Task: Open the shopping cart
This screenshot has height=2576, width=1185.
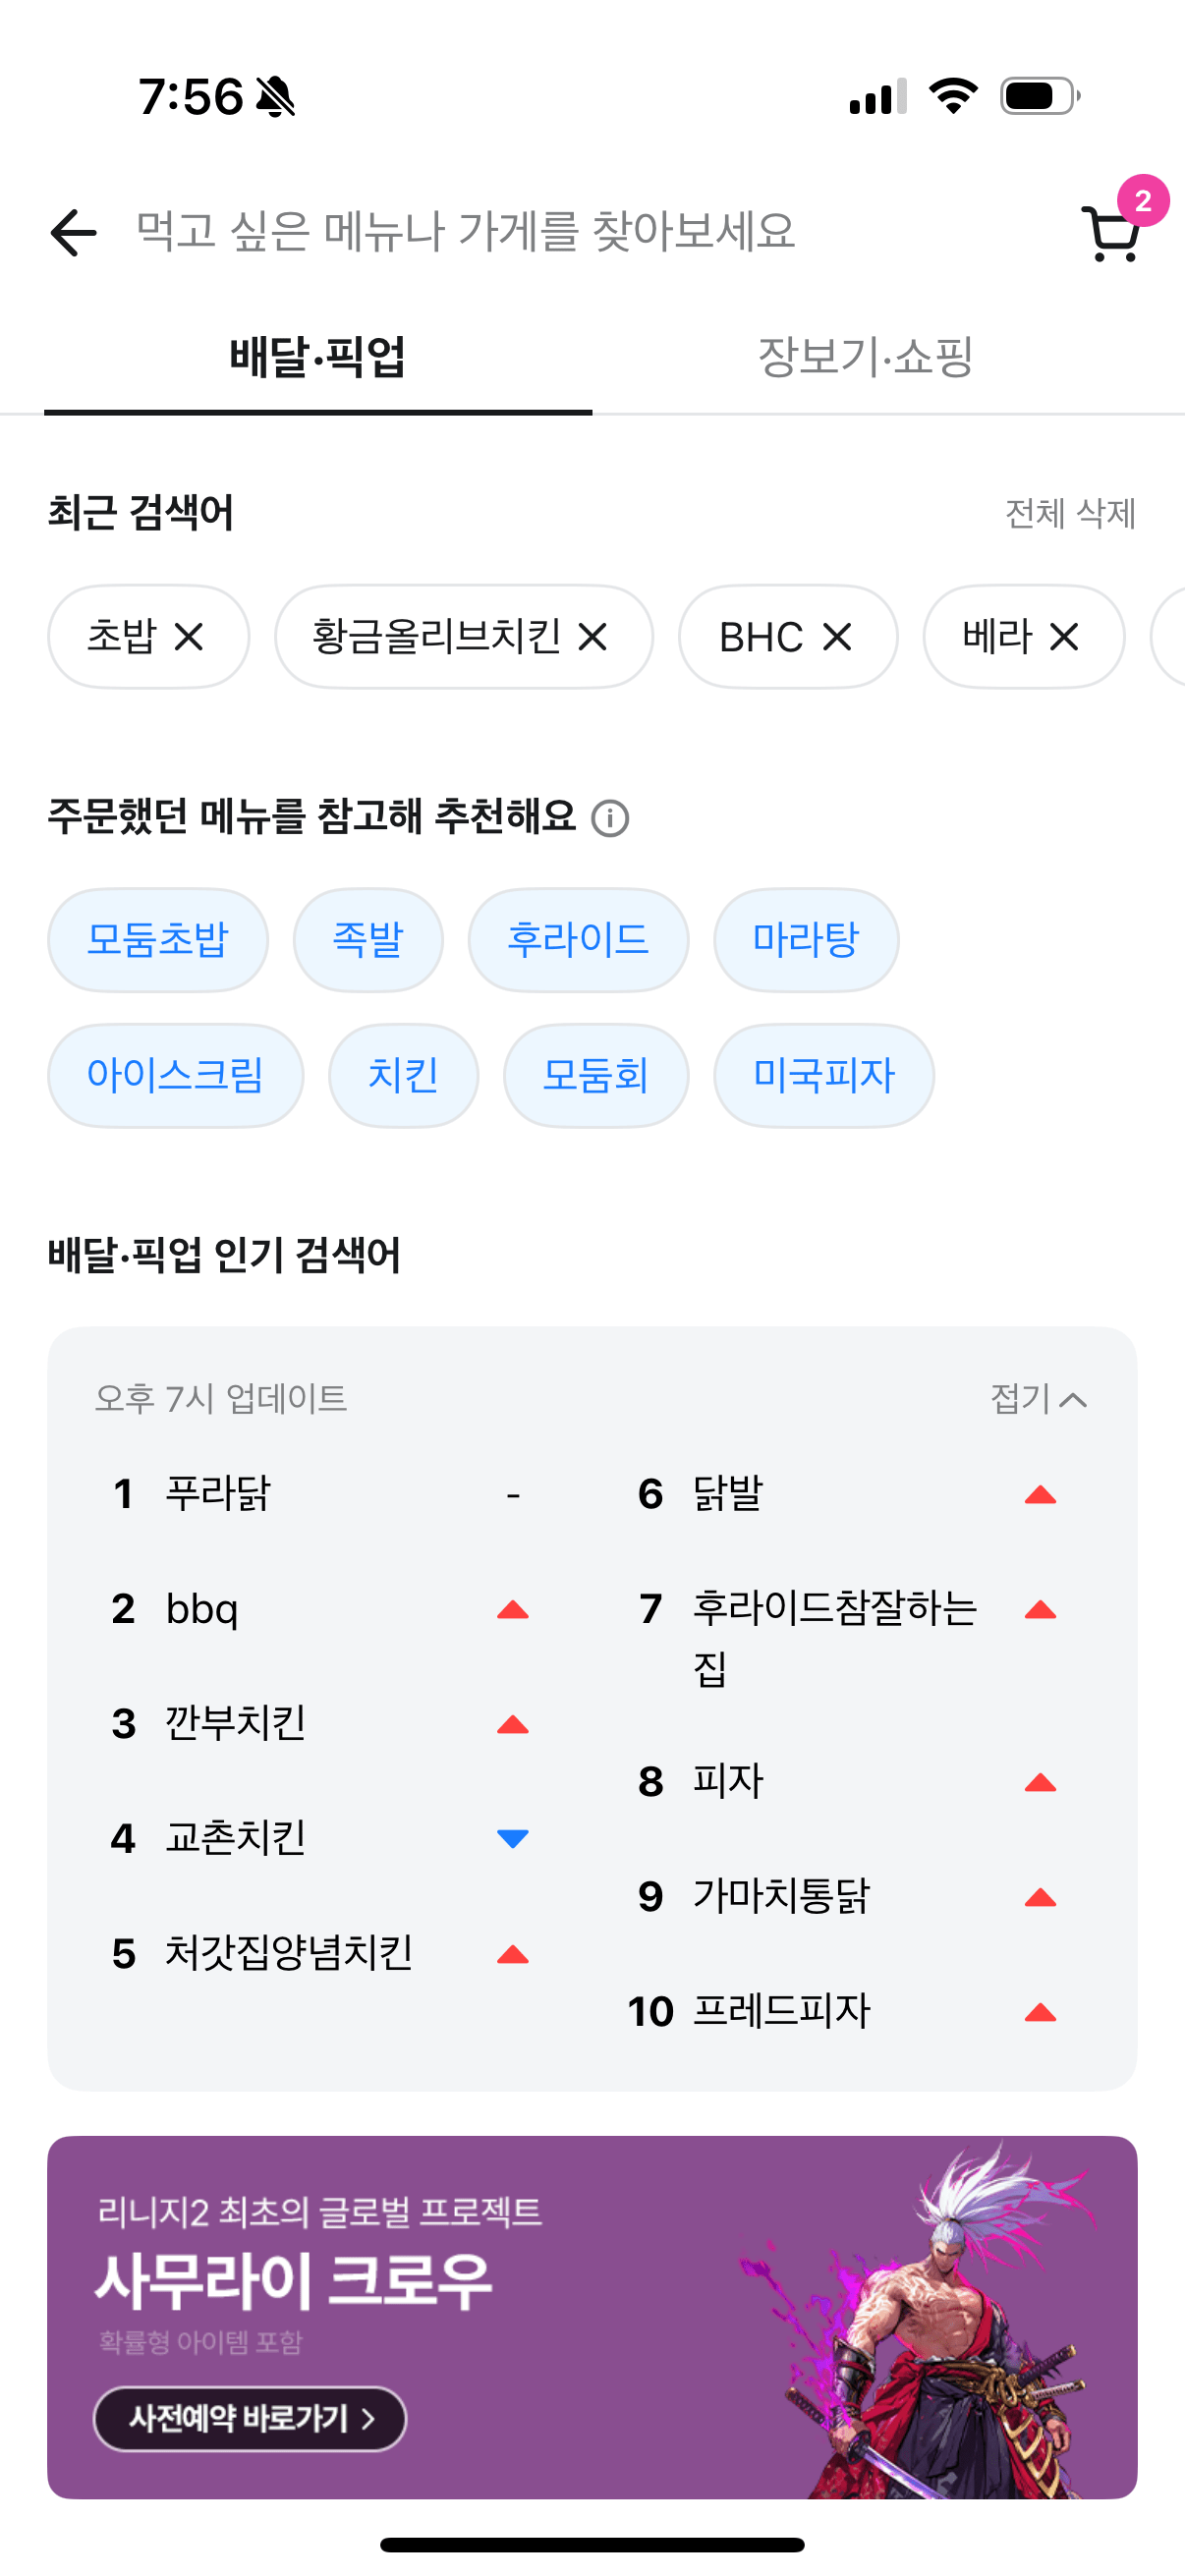Action: tap(1110, 234)
